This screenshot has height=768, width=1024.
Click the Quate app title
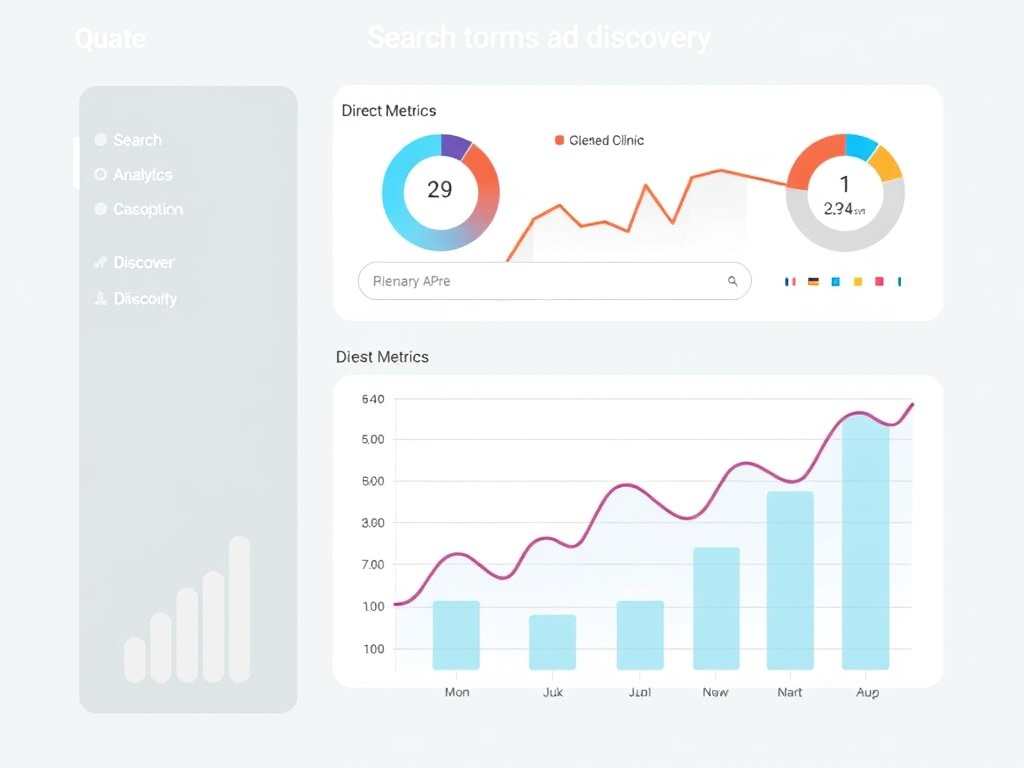[x=110, y=38]
